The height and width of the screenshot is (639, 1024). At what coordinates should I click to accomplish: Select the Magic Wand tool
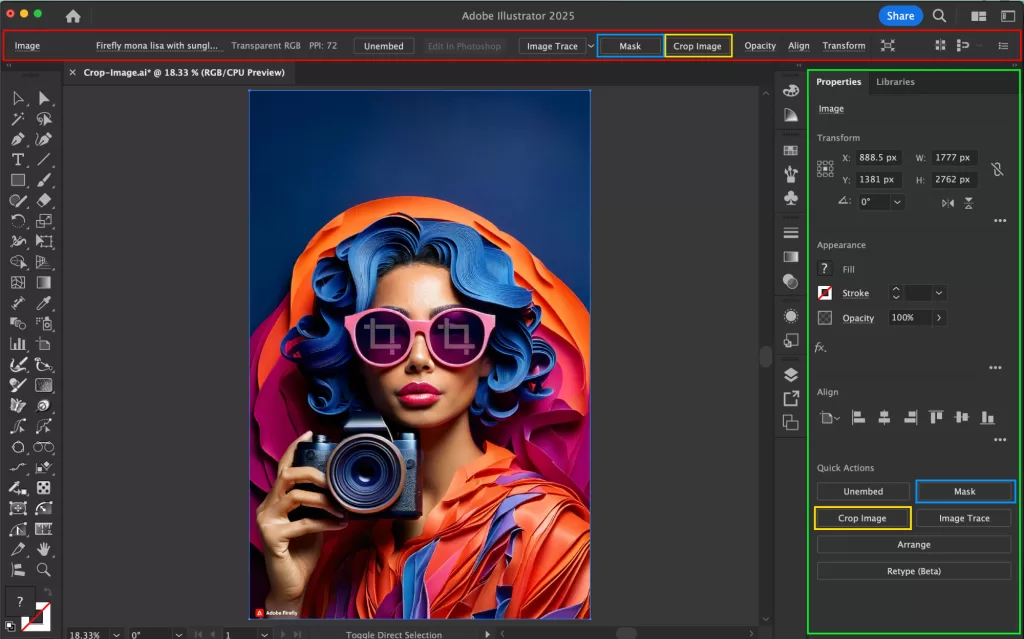(18, 119)
